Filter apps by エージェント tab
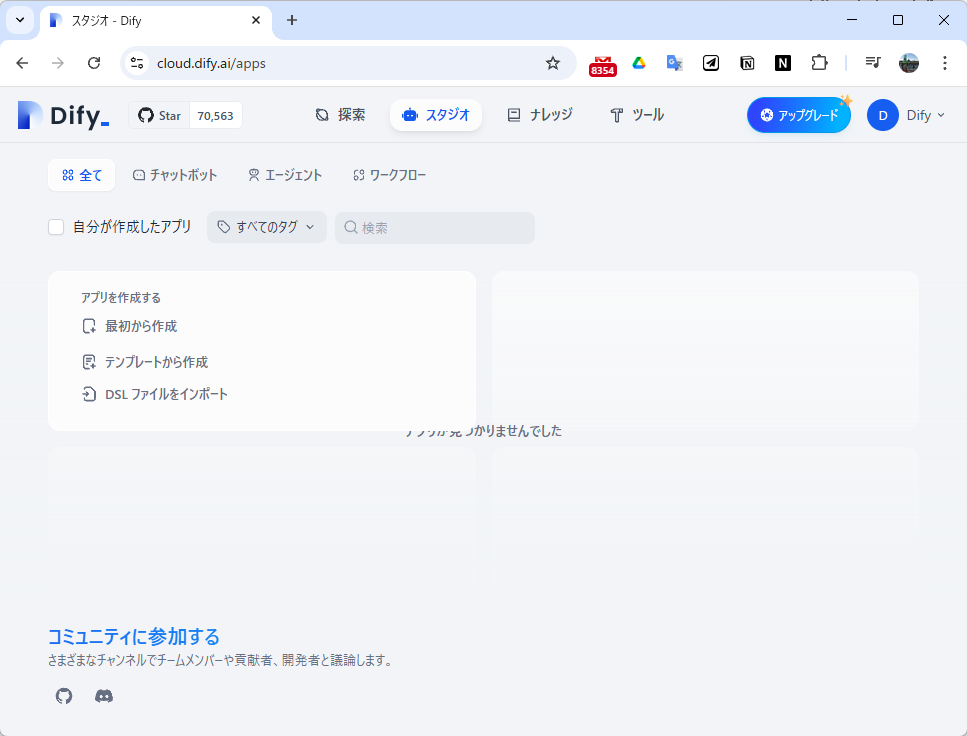Screen dimensions: 967x736 tap(285, 175)
